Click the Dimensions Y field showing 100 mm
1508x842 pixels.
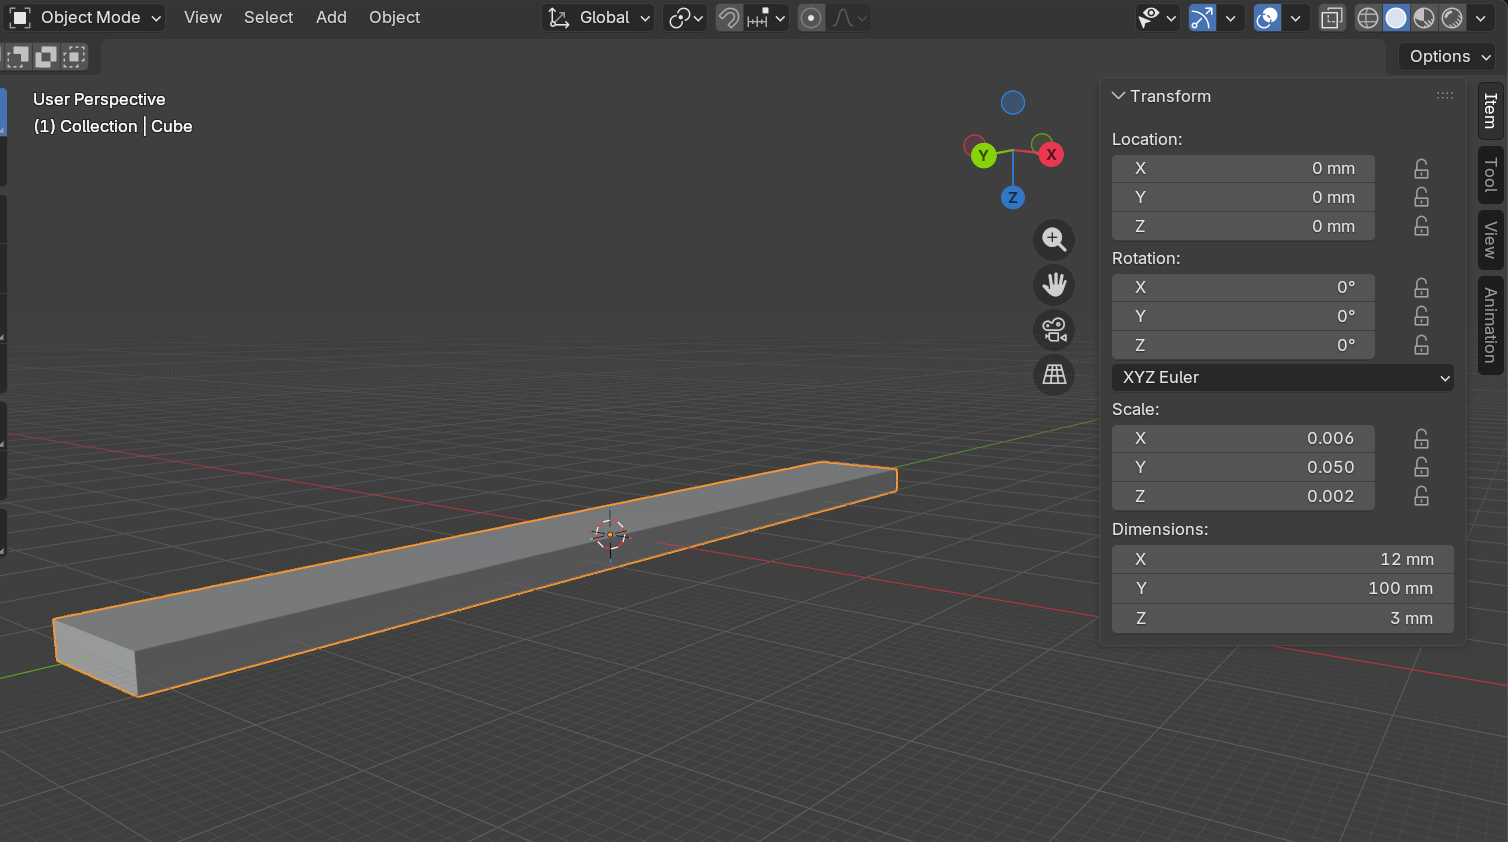1283,589
